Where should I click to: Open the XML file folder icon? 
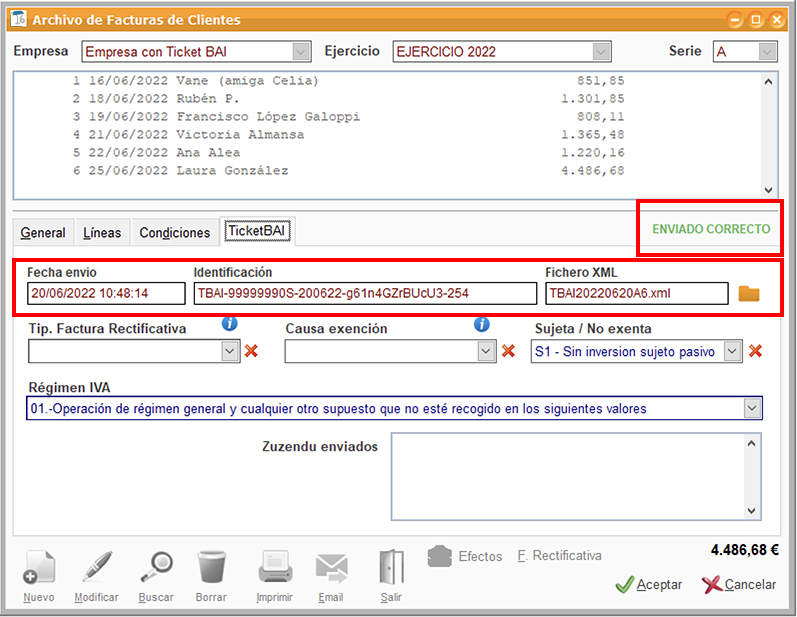click(x=749, y=294)
